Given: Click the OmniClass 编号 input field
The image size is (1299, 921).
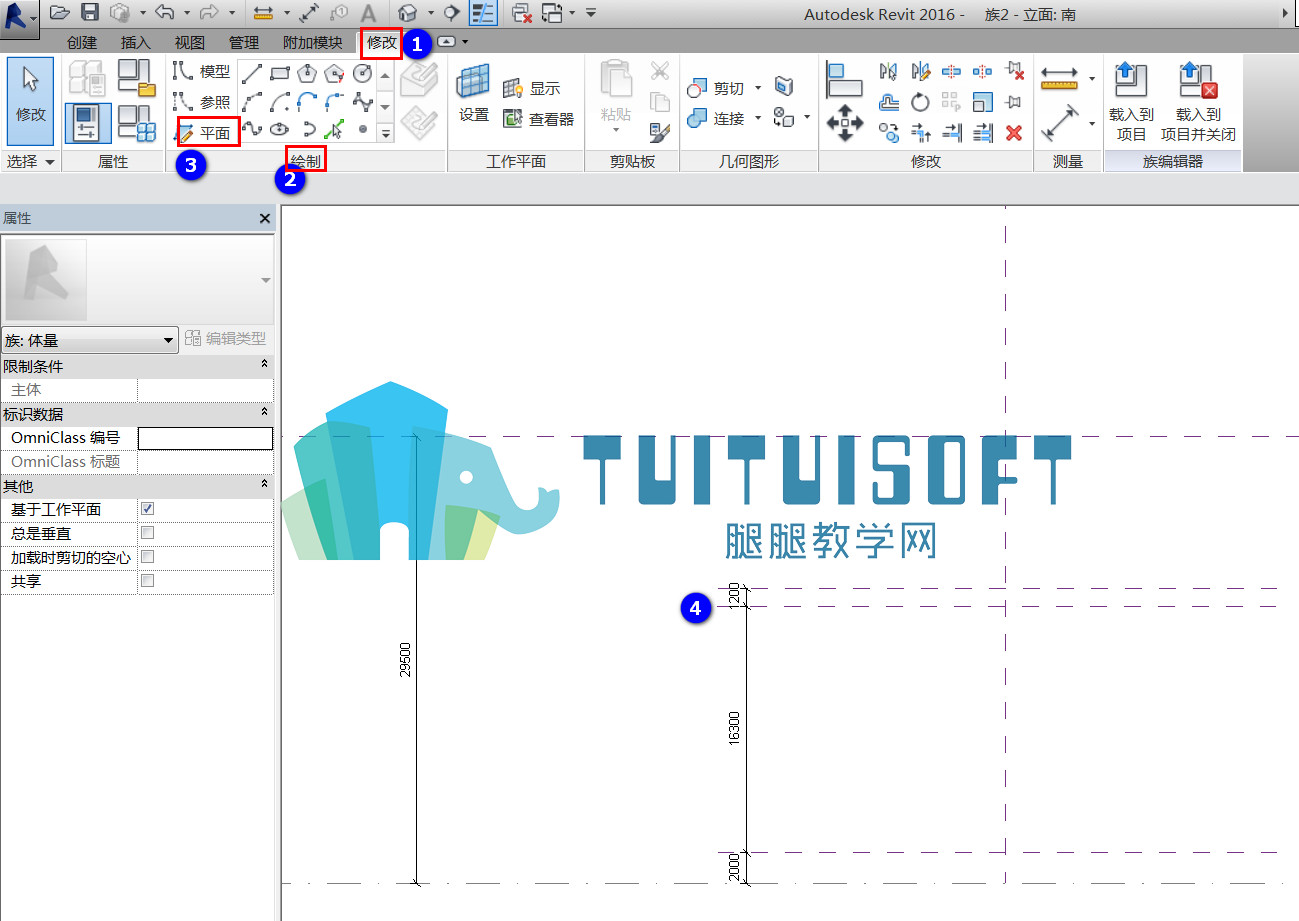Looking at the screenshot, I should tap(205, 438).
